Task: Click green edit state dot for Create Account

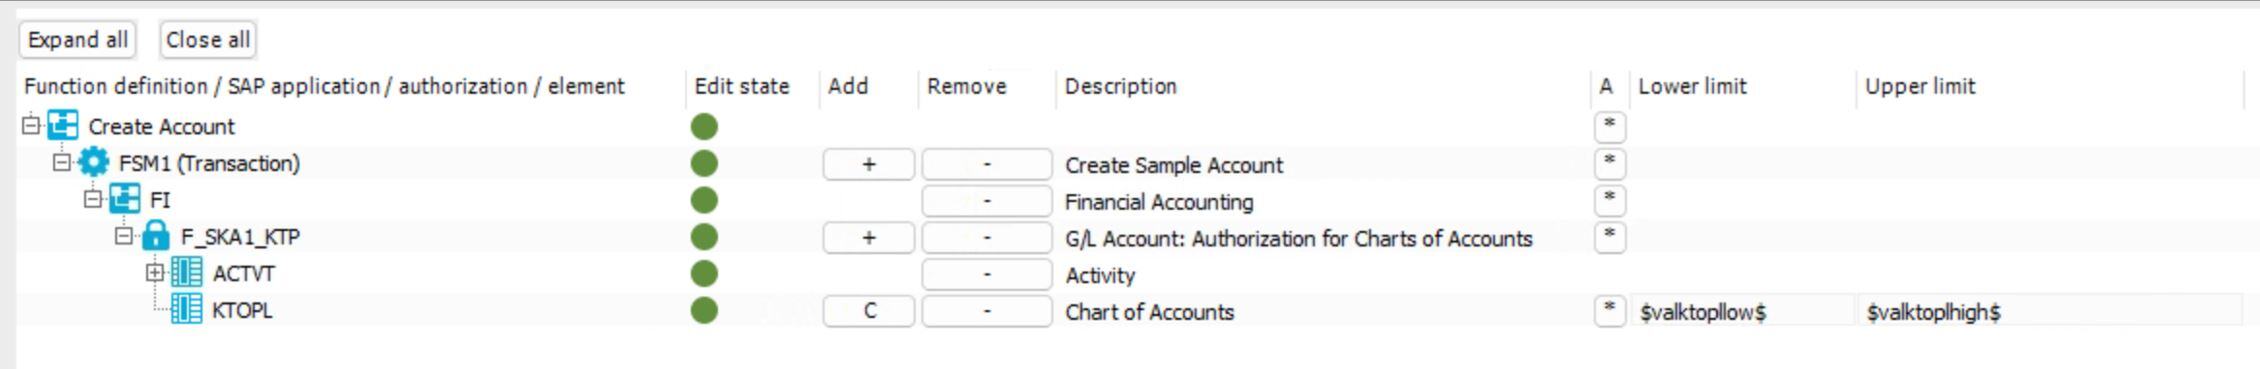Action: (x=704, y=126)
